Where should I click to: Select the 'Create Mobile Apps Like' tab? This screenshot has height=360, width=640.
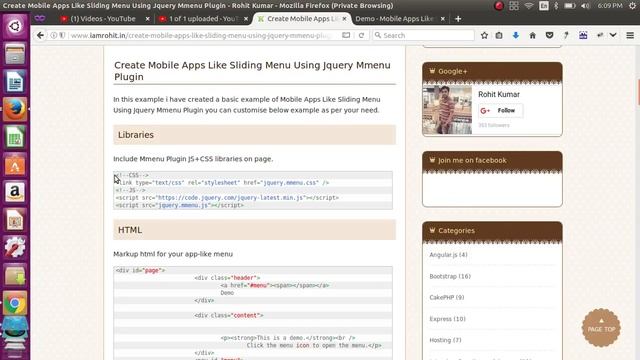tap(301, 19)
